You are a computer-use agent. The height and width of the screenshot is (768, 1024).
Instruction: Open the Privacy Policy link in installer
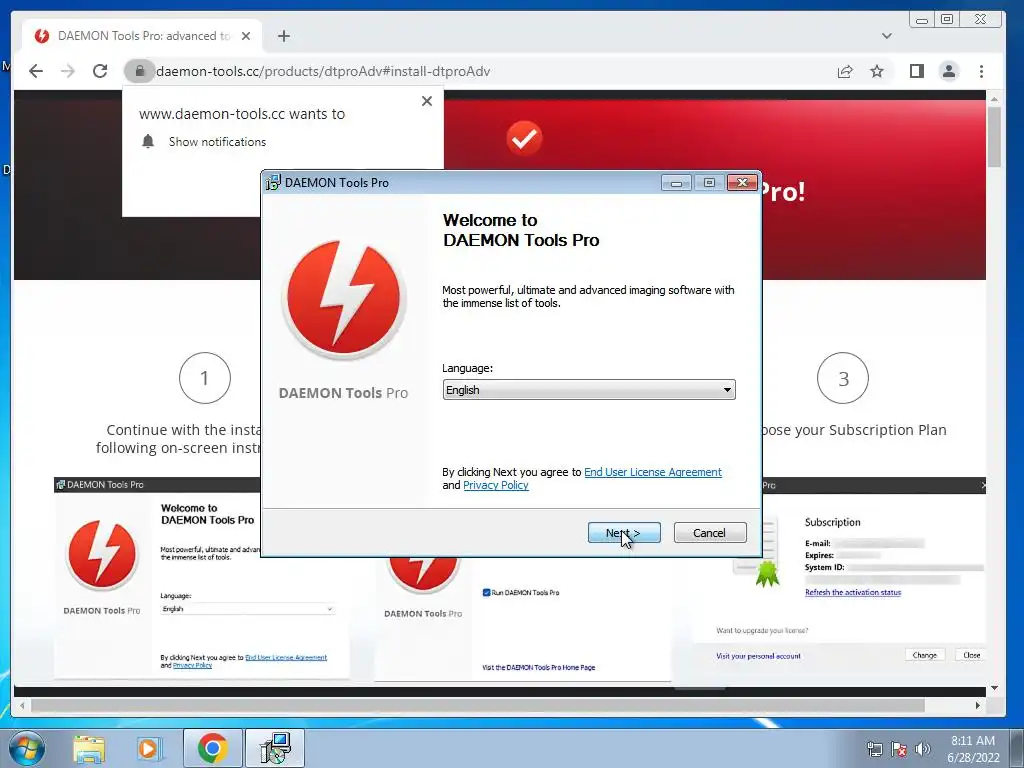[496, 485]
